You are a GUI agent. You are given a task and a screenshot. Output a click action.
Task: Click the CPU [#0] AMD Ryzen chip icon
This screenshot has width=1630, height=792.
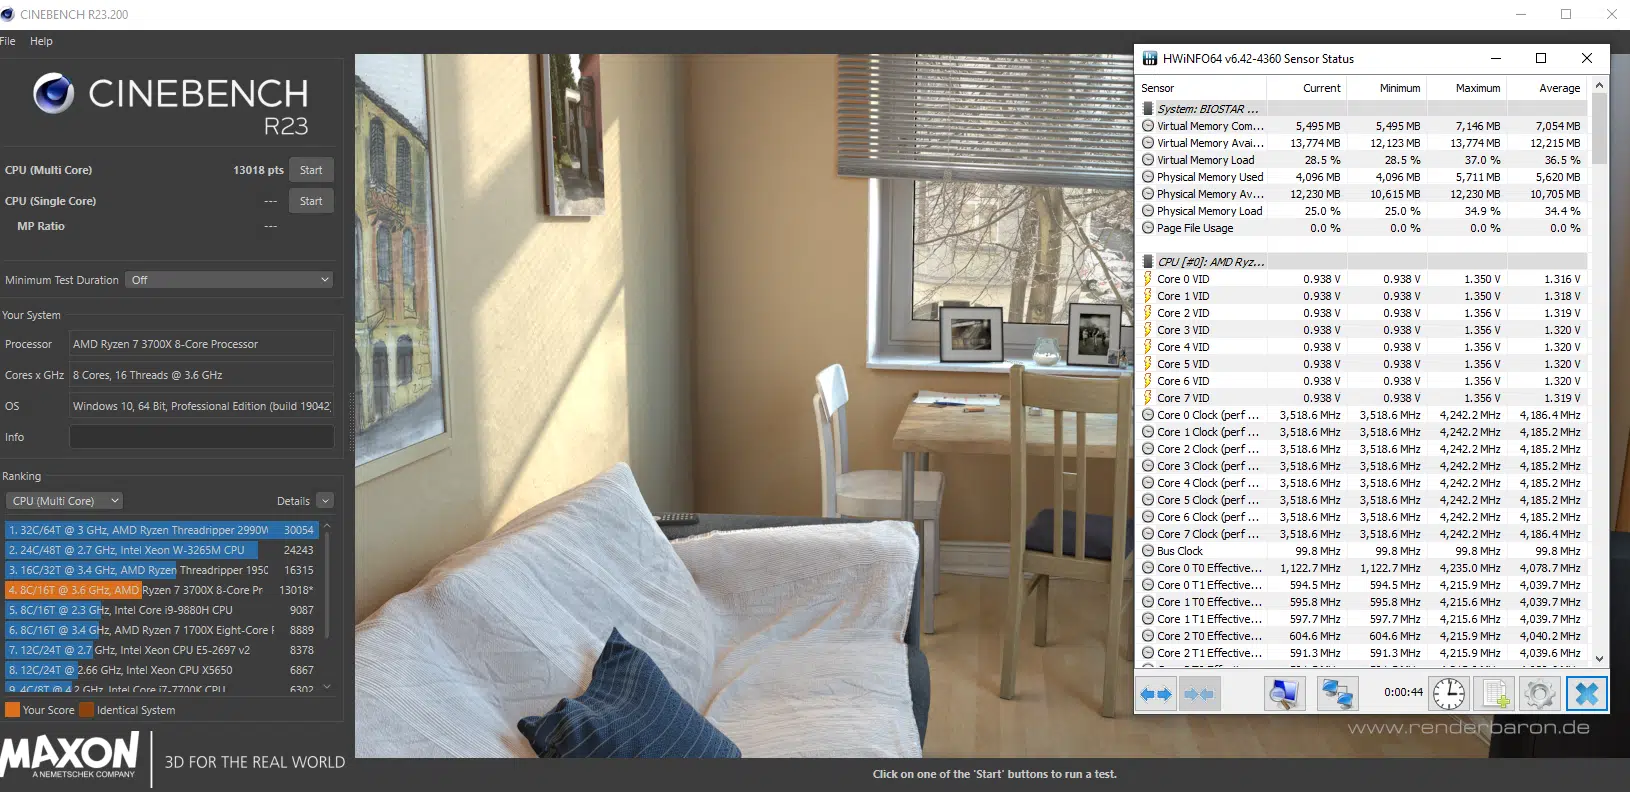[x=1148, y=262]
